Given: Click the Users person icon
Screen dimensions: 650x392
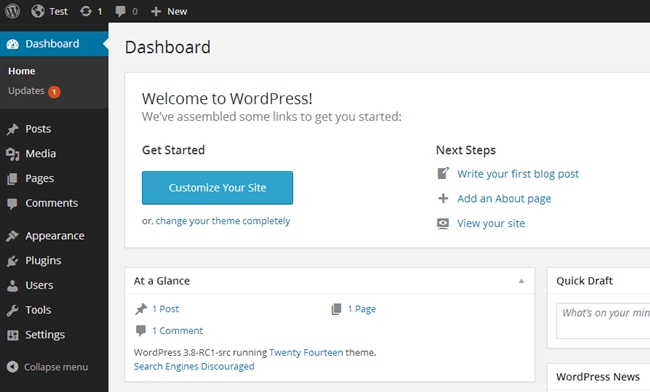Looking at the screenshot, I should 12,286.
